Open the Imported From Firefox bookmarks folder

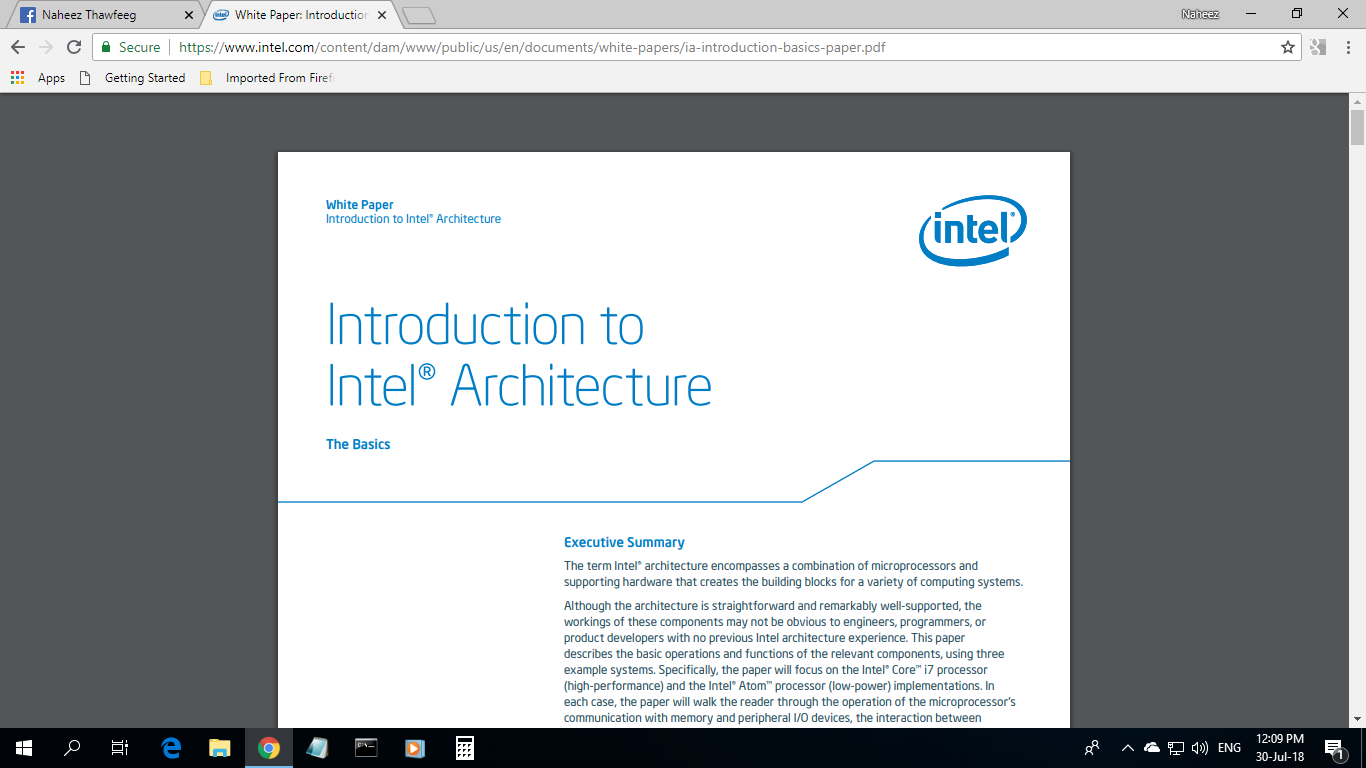266,78
